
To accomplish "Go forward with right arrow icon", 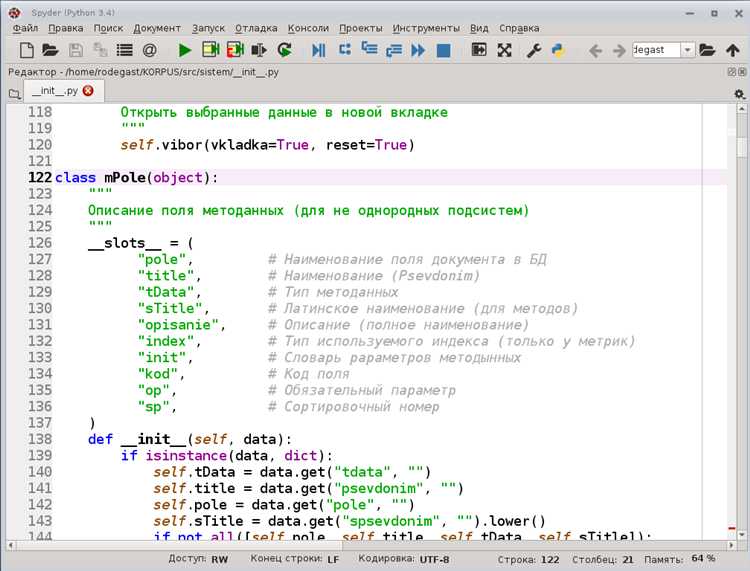I will click(x=619, y=50).
